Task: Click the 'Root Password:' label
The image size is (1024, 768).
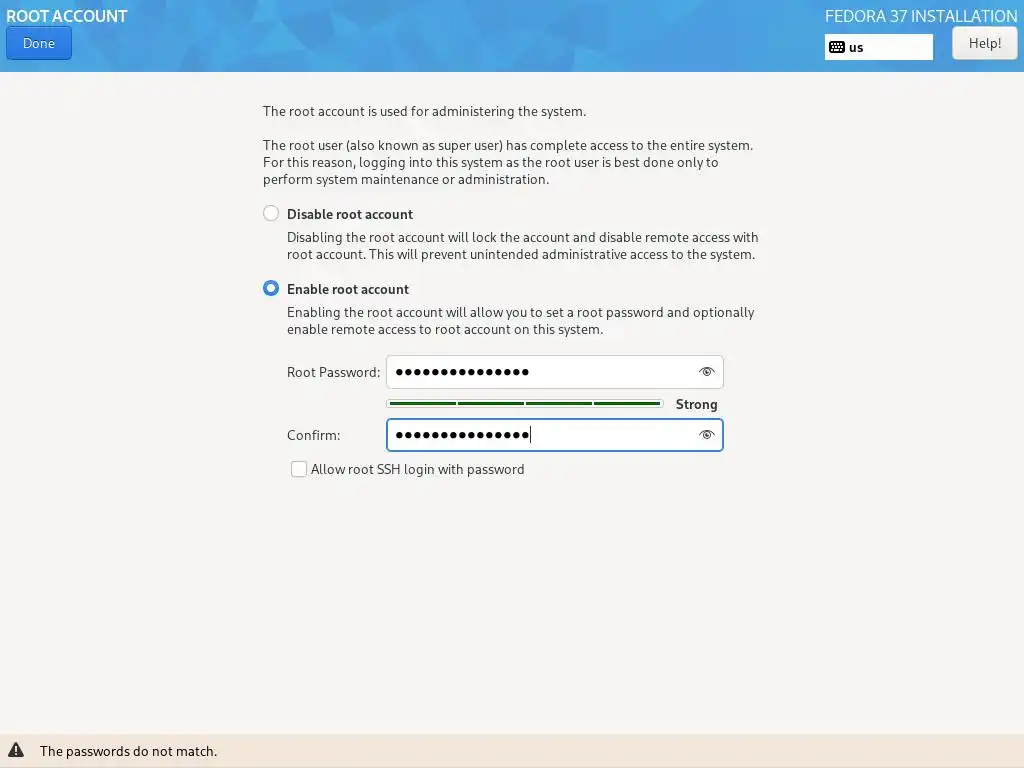Action: [333, 372]
